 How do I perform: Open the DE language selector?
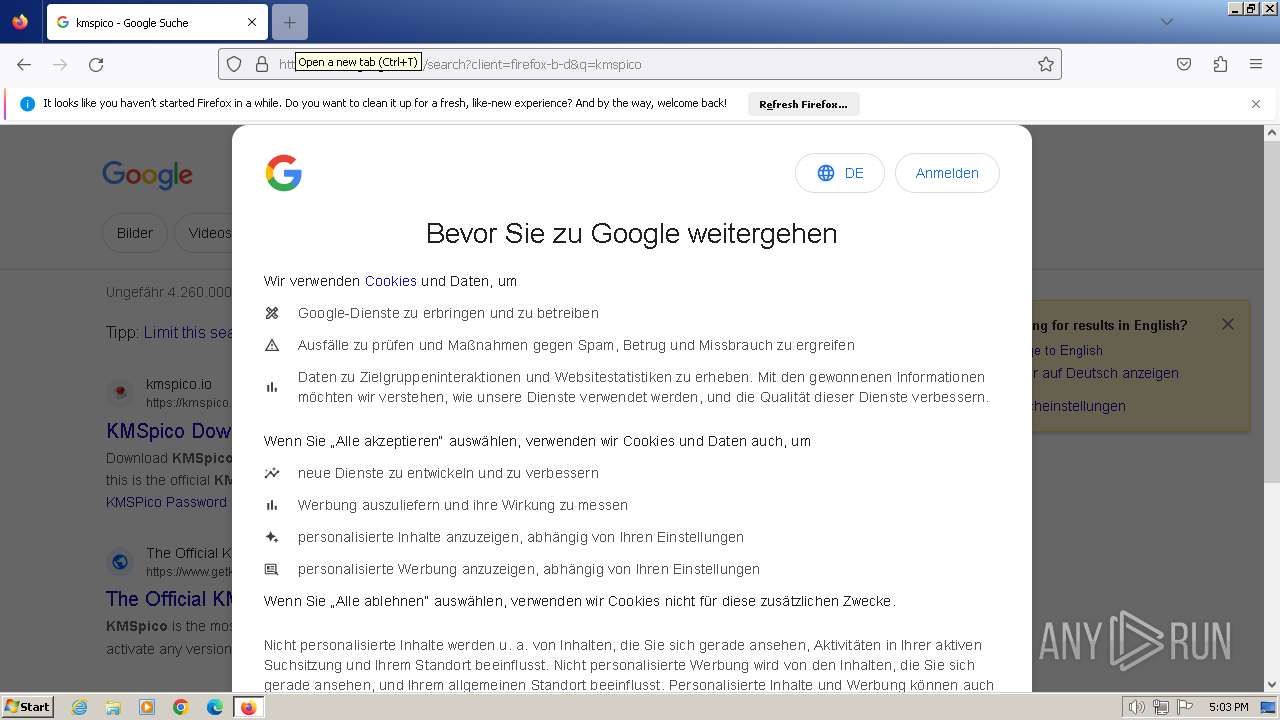pos(840,173)
